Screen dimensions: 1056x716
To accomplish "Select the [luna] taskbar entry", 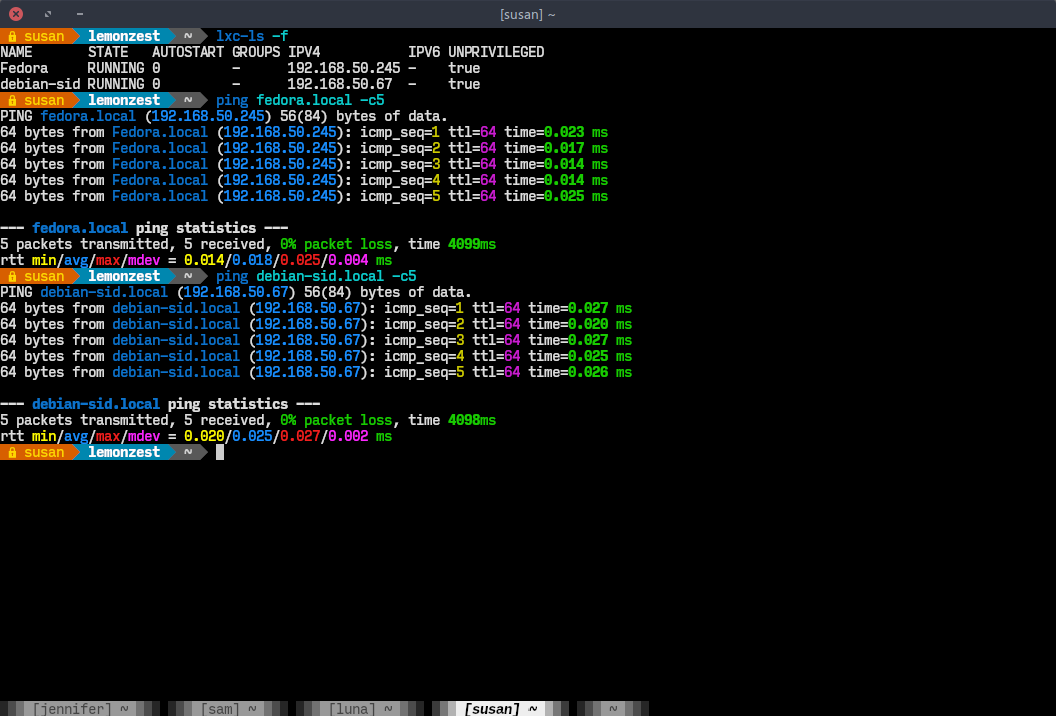I will point(350,709).
